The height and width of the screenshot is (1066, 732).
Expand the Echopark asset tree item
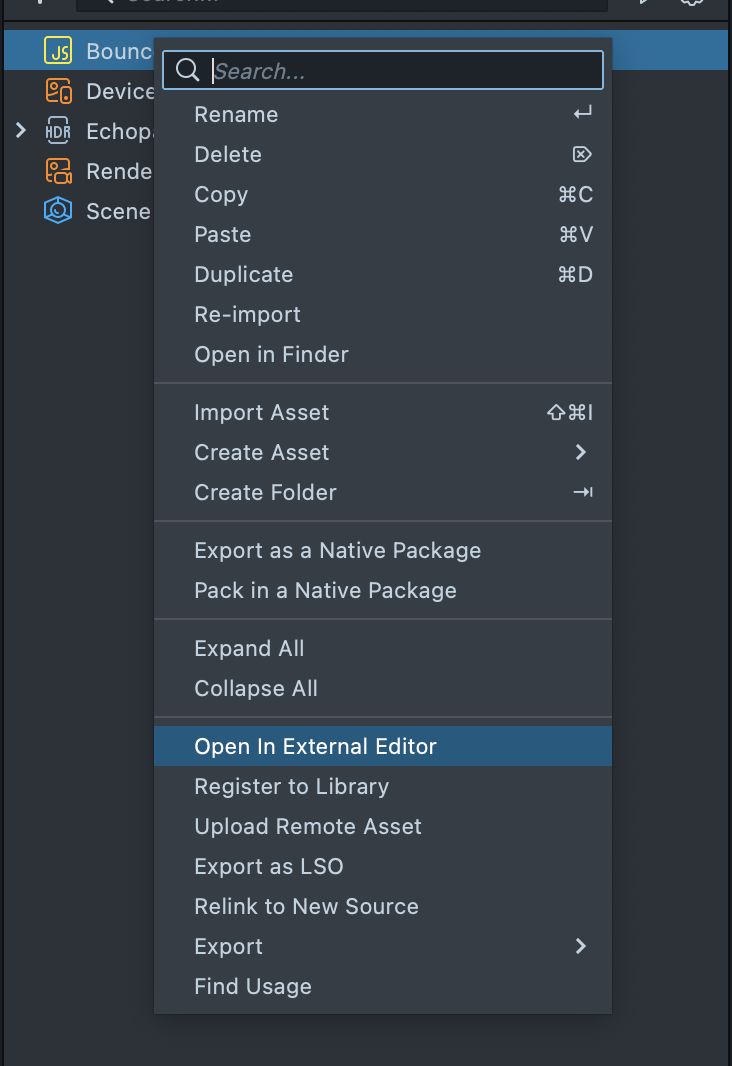point(21,131)
